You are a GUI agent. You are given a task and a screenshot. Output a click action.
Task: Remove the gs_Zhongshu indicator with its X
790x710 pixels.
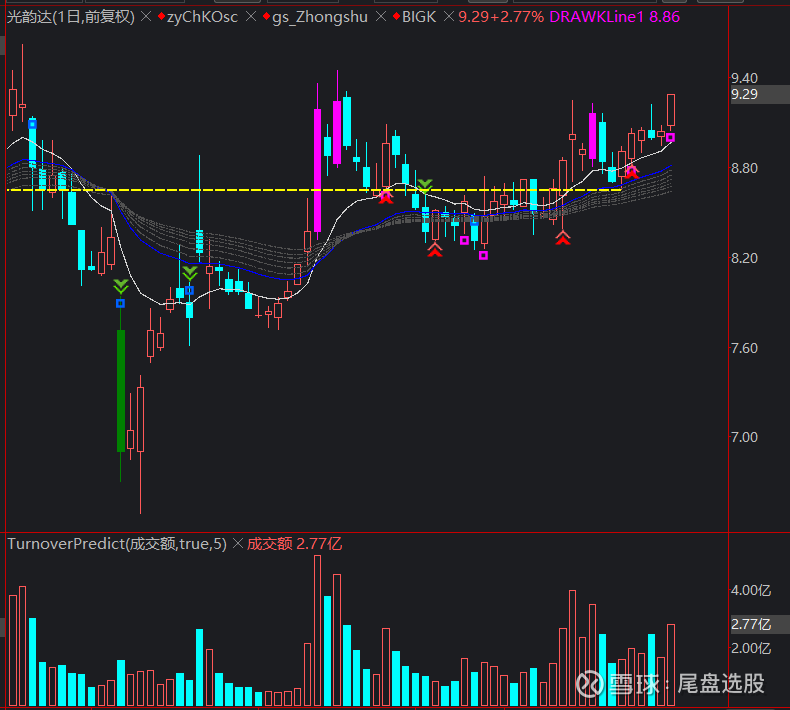pos(381,17)
